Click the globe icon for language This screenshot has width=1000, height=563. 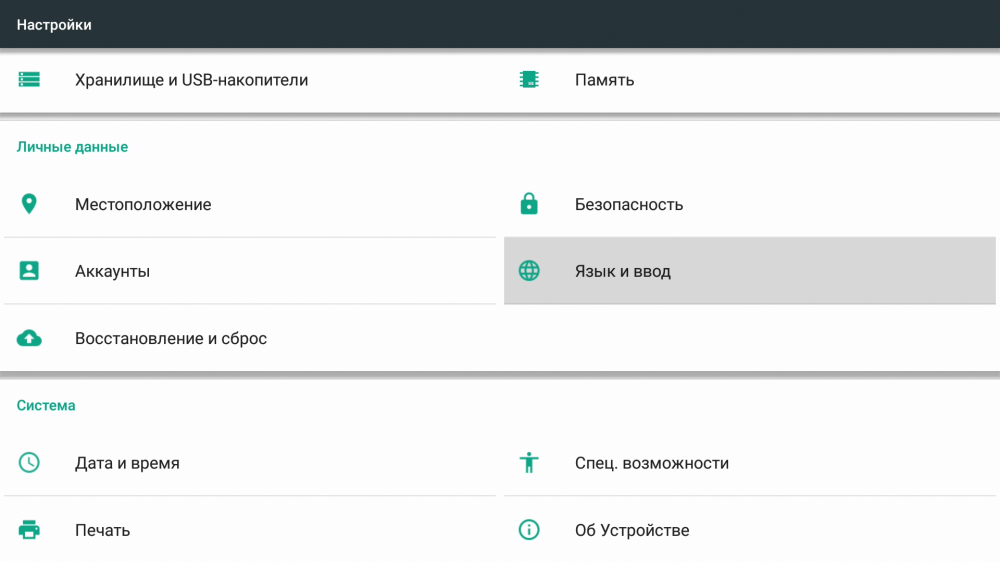(529, 271)
